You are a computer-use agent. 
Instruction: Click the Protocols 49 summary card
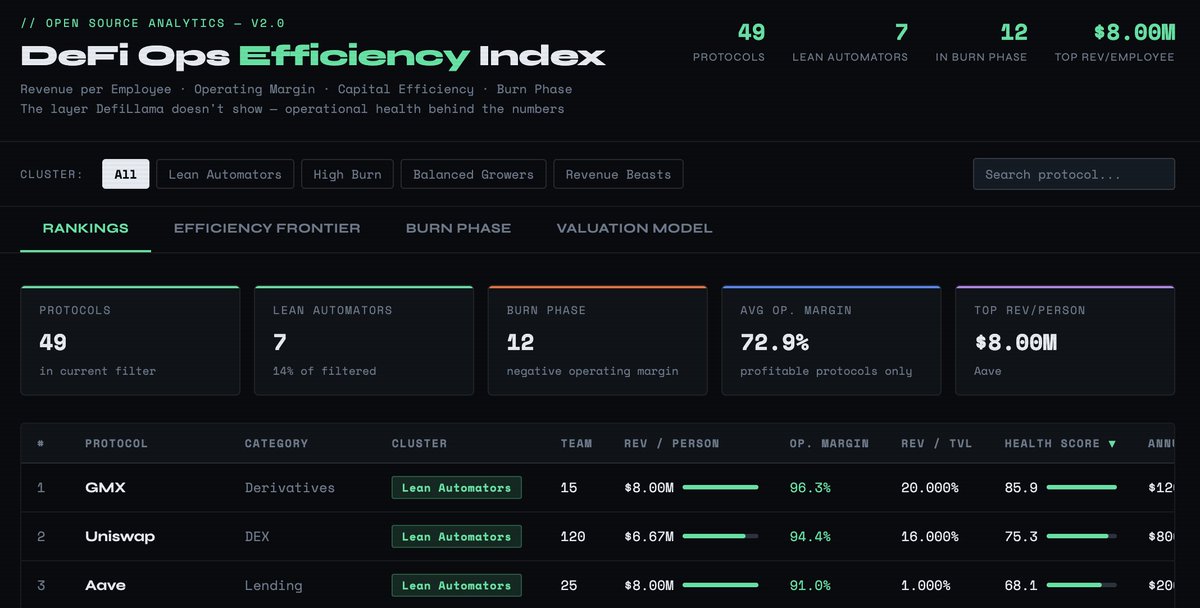130,340
